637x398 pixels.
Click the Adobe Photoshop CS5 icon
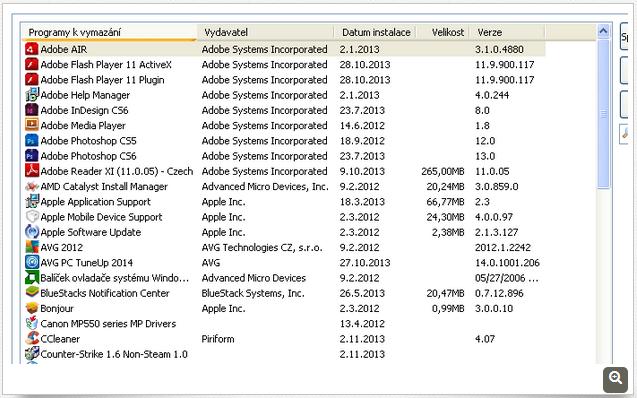[x=32, y=141]
